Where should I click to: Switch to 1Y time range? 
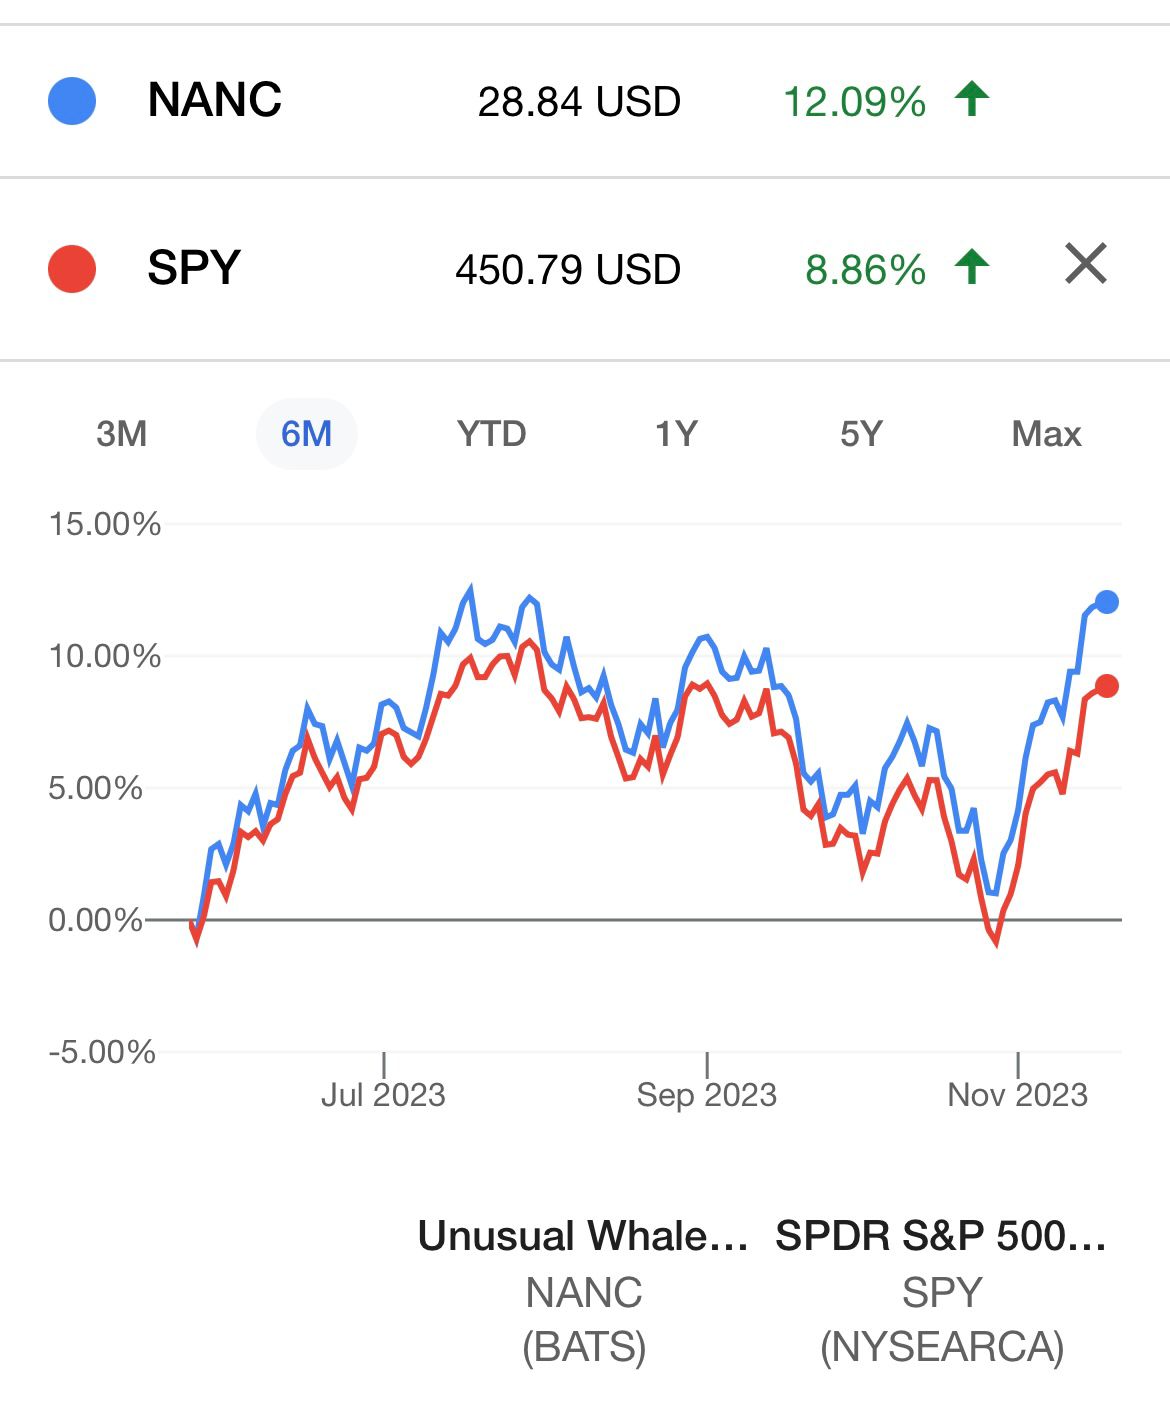pos(676,434)
